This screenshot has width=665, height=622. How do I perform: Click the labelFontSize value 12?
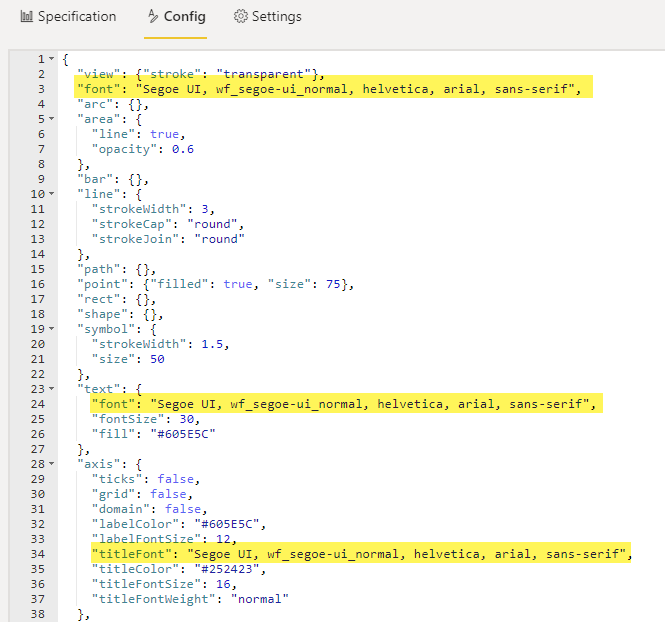pos(223,539)
